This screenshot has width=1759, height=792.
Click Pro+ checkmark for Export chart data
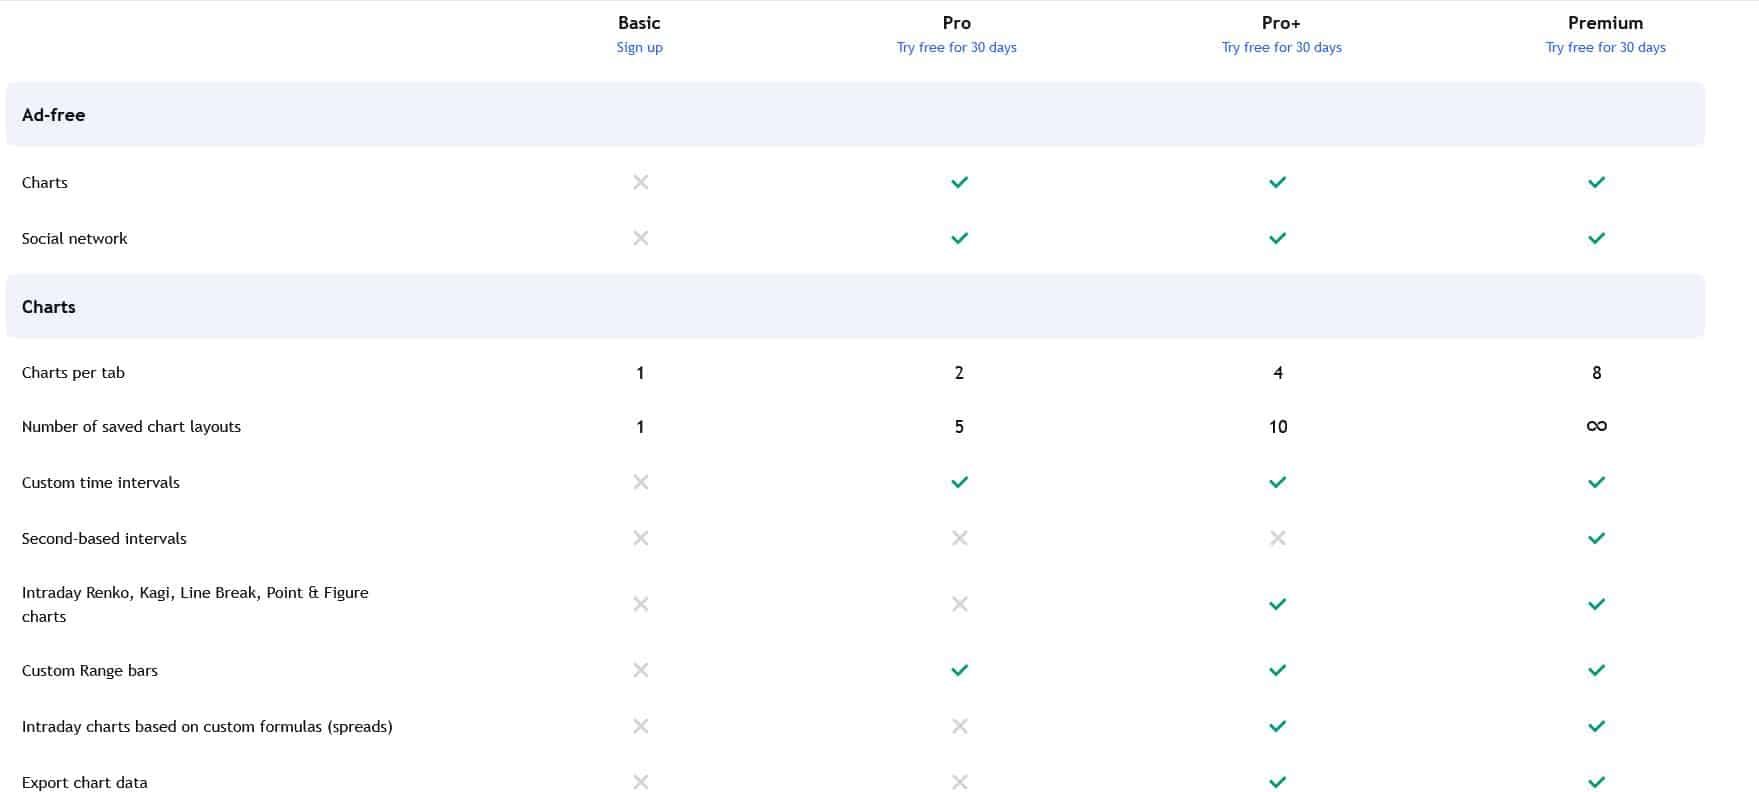pyautogui.click(x=1277, y=782)
